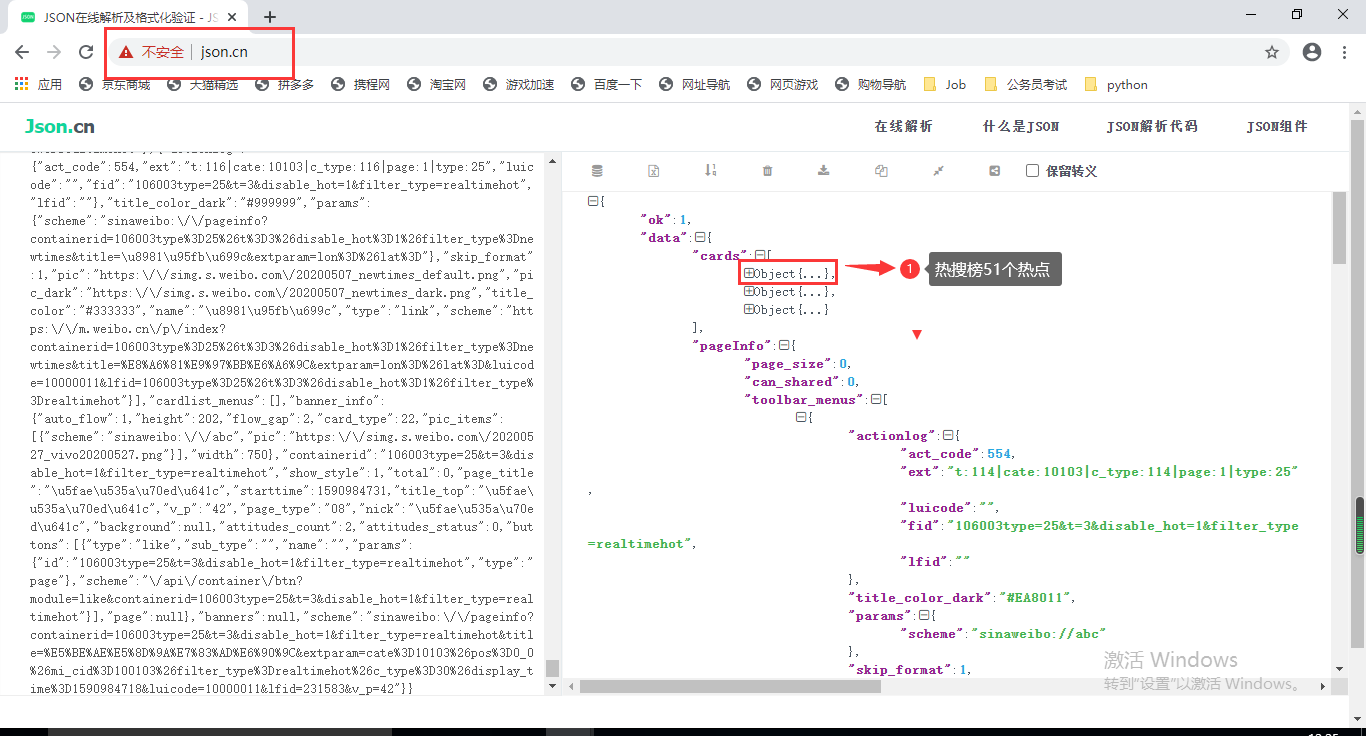This screenshot has height=736, width=1366.
Task: Click the "ok" key in JSON tree
Action: click(655, 219)
